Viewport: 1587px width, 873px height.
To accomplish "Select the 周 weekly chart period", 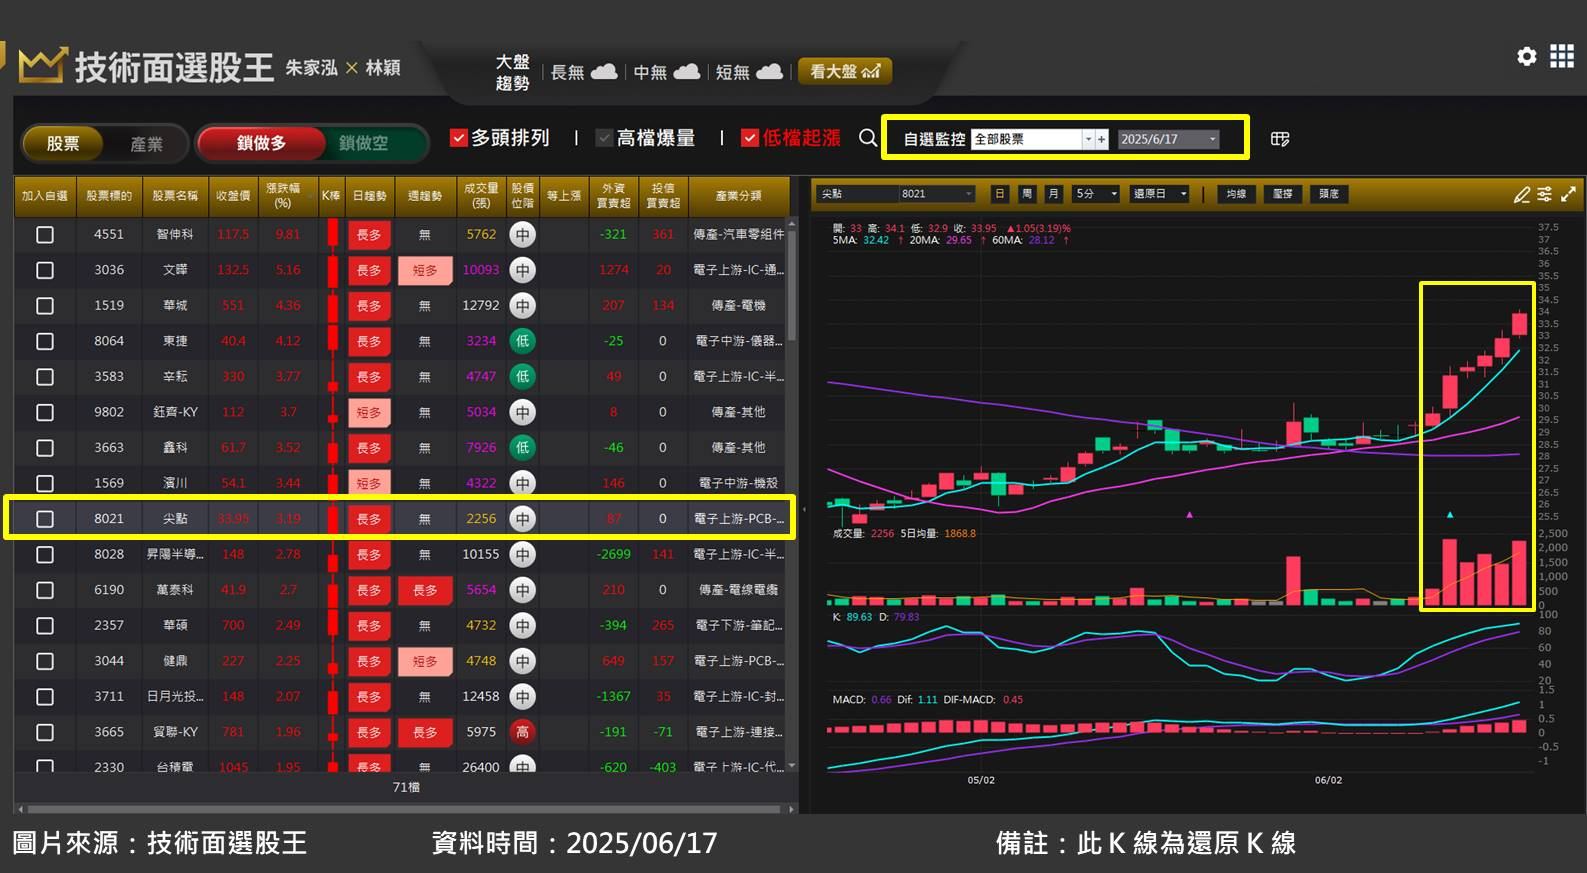I will 1026,194.
